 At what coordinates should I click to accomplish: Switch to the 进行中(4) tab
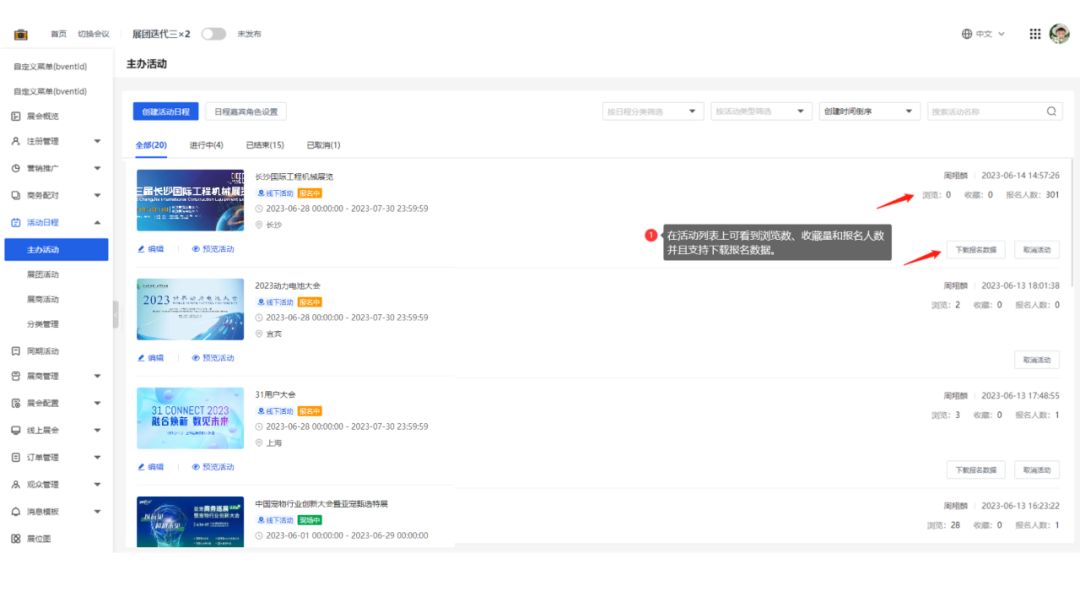click(206, 145)
